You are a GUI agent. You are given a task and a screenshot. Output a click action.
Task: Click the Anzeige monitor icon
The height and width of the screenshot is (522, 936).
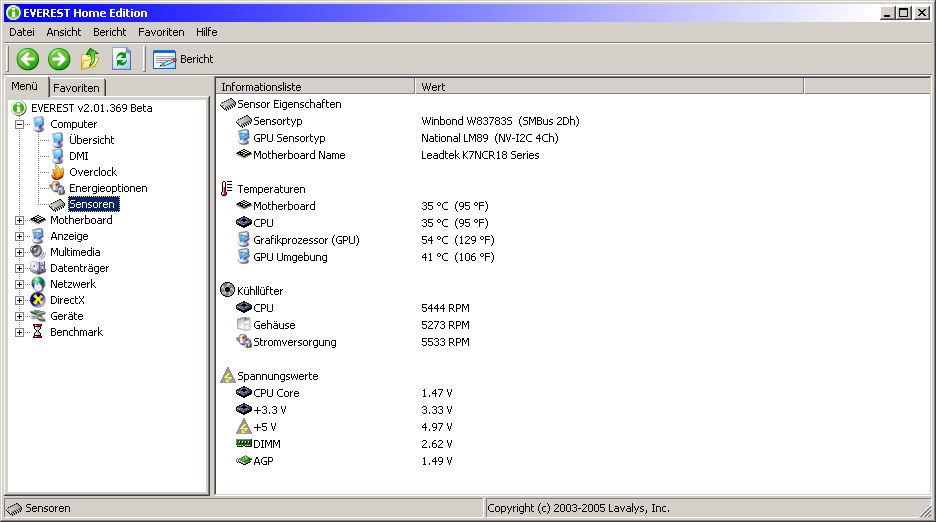tap(38, 236)
